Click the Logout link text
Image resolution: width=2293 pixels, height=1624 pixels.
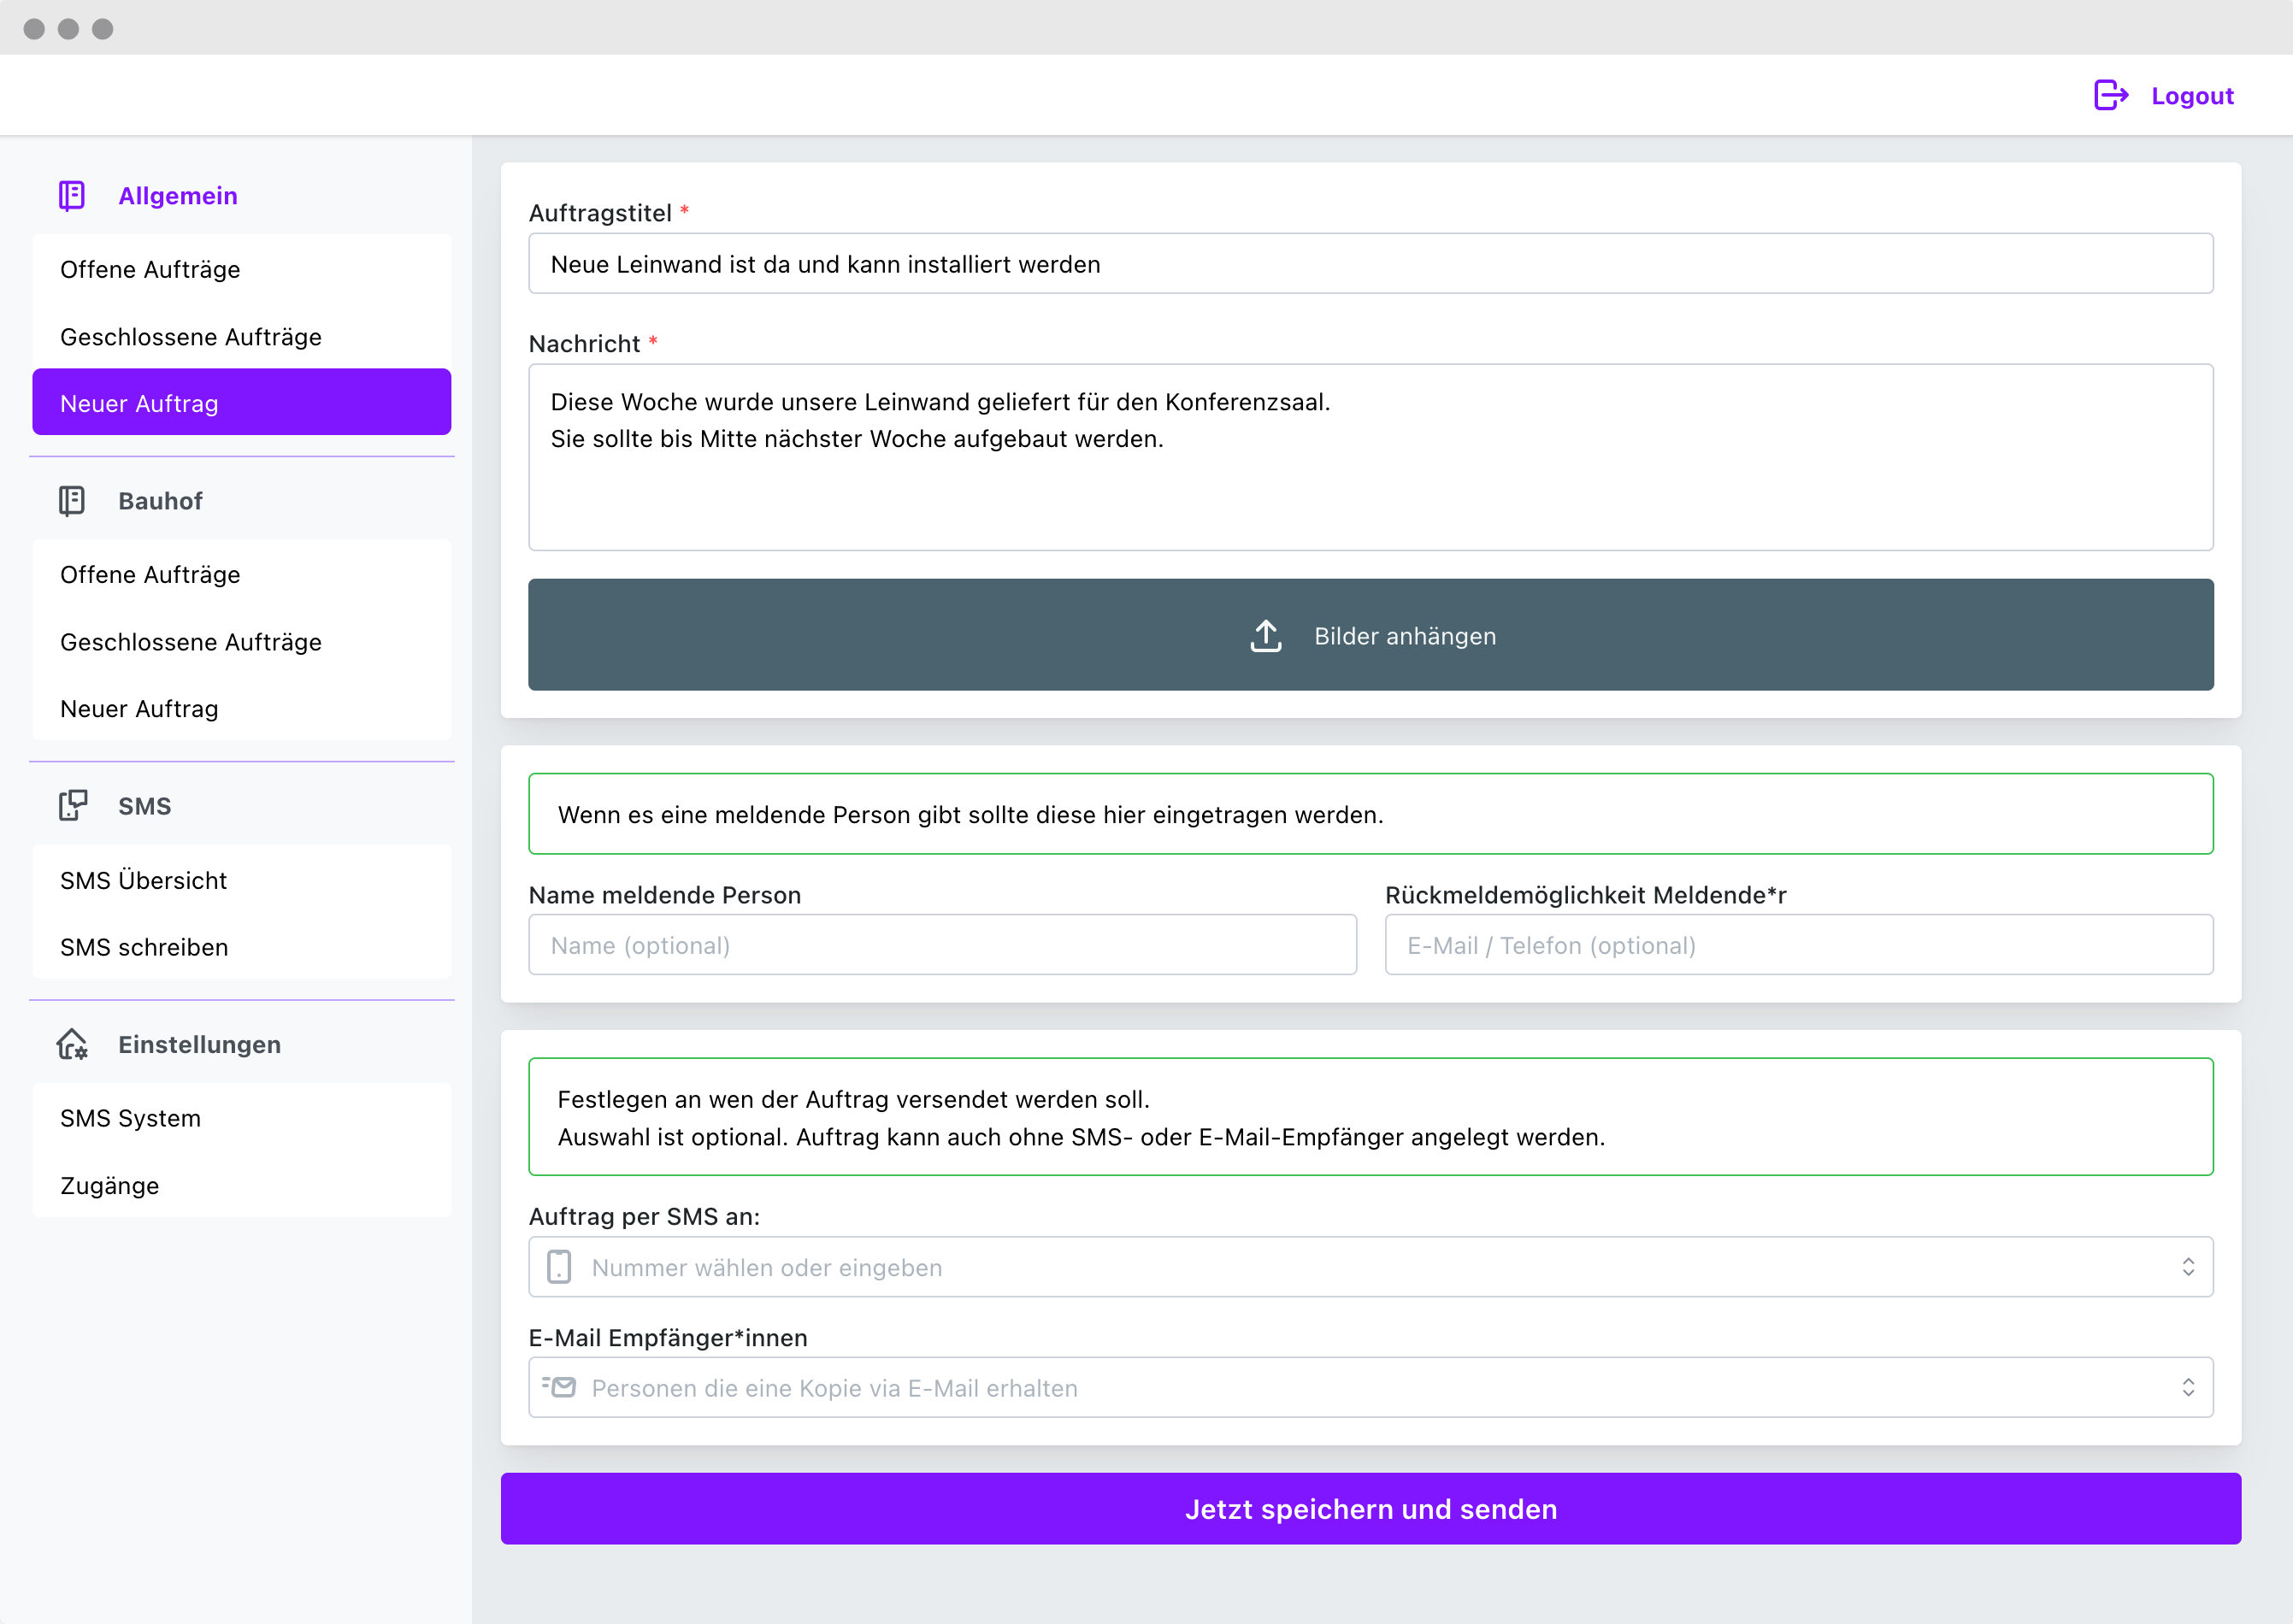click(2192, 96)
